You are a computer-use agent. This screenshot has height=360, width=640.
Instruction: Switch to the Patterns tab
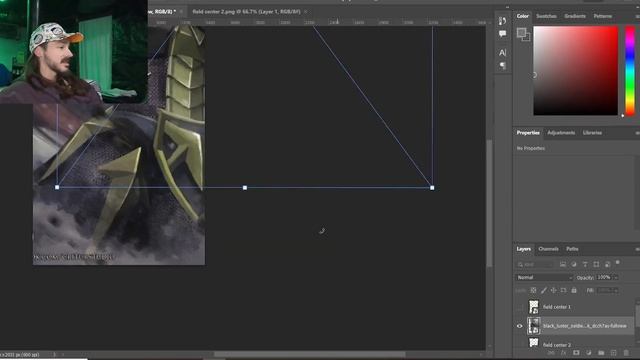pyautogui.click(x=602, y=16)
